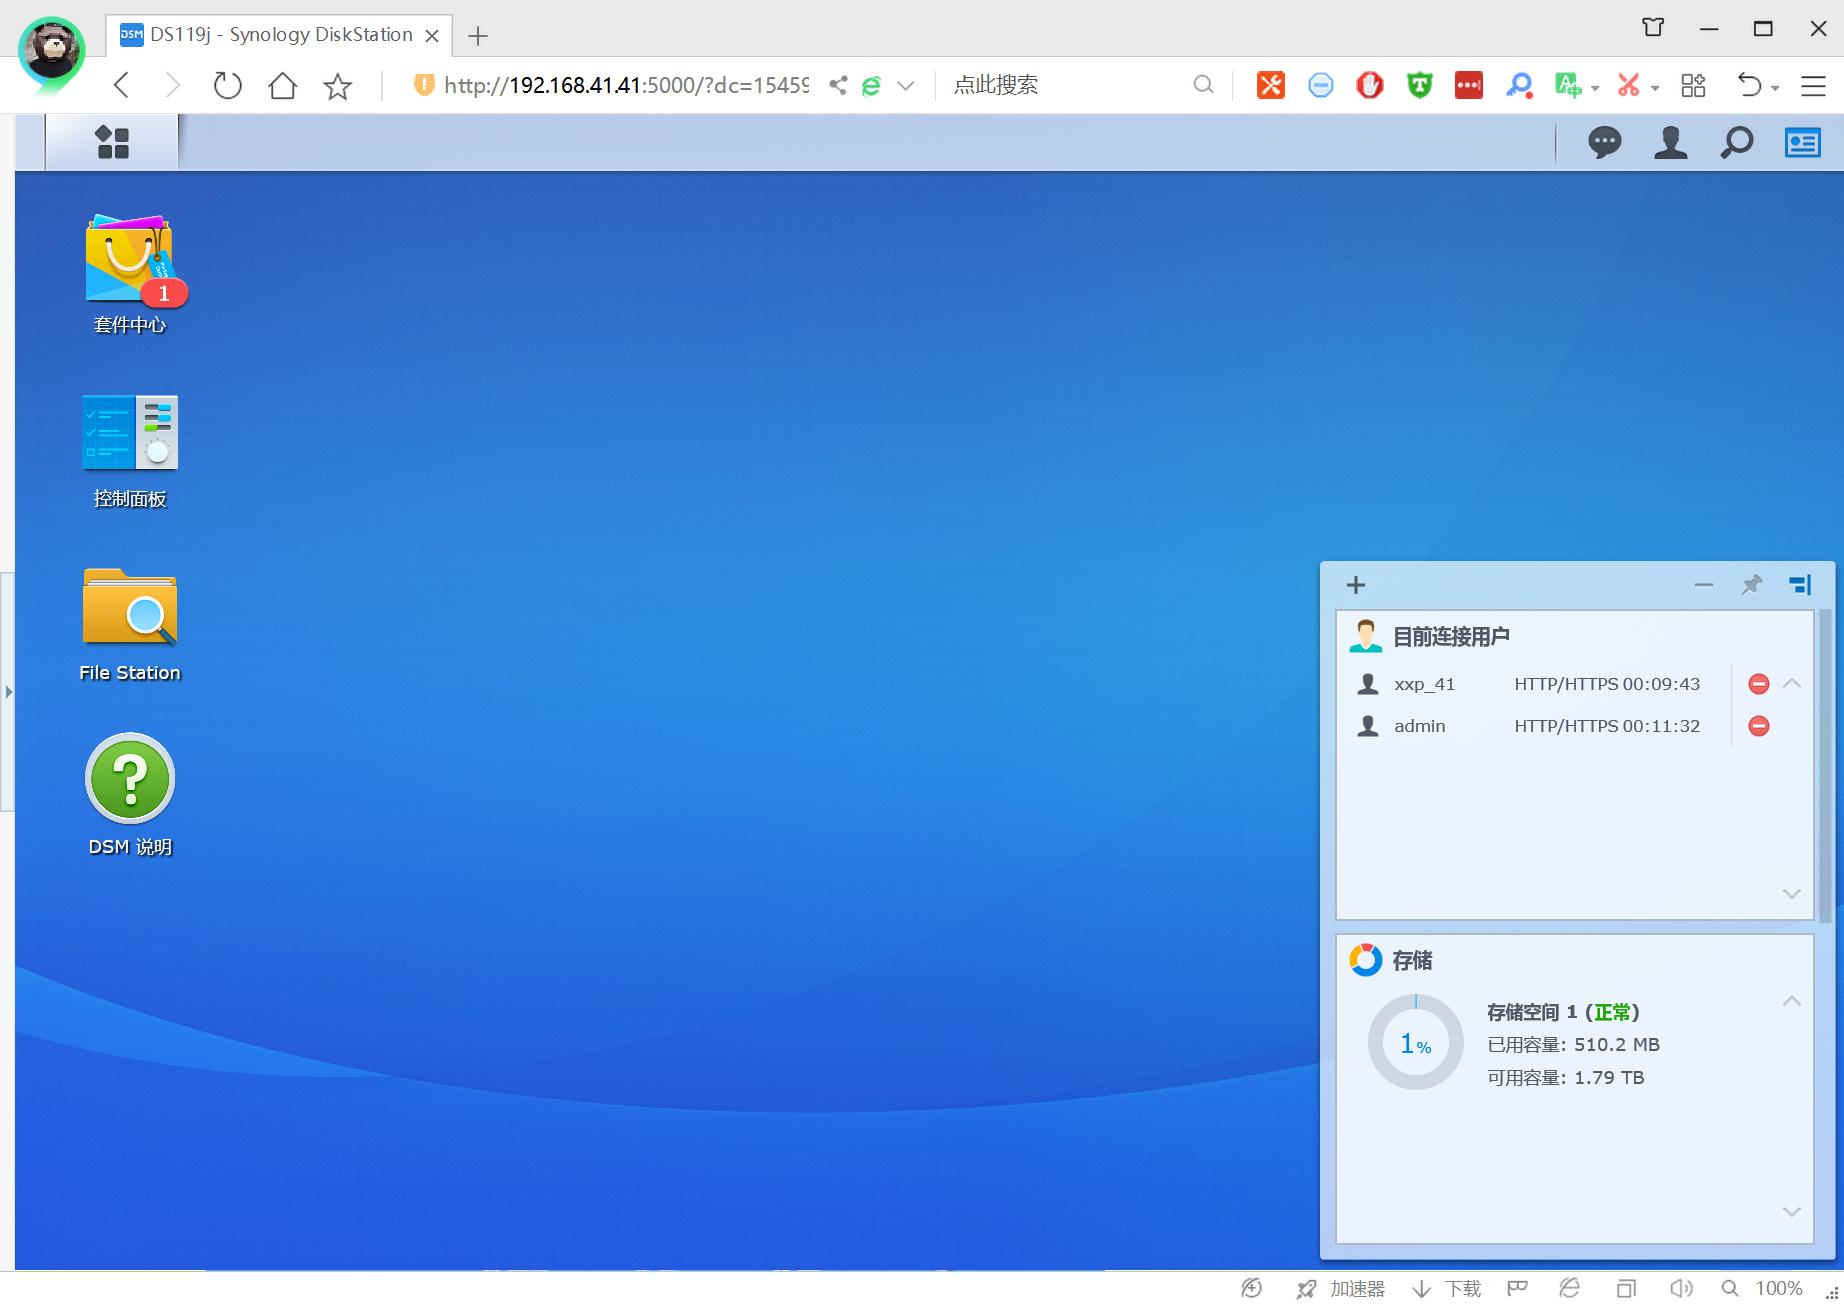
Task: Click the 存储 widget title
Action: (1412, 961)
